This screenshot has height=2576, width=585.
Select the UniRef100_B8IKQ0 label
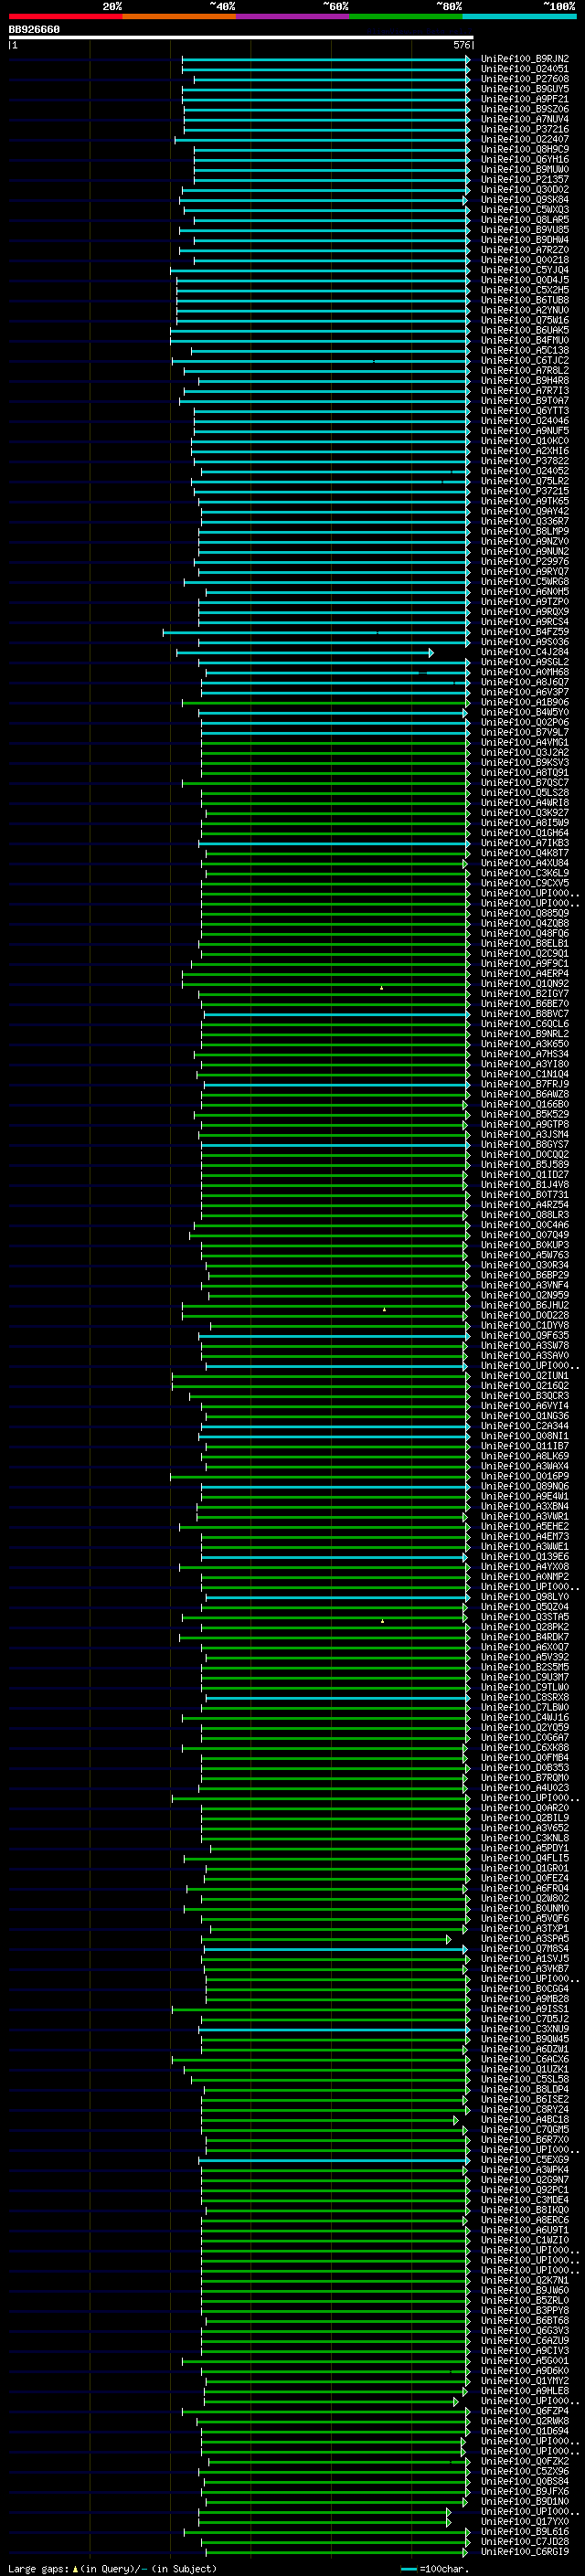(x=525, y=2210)
